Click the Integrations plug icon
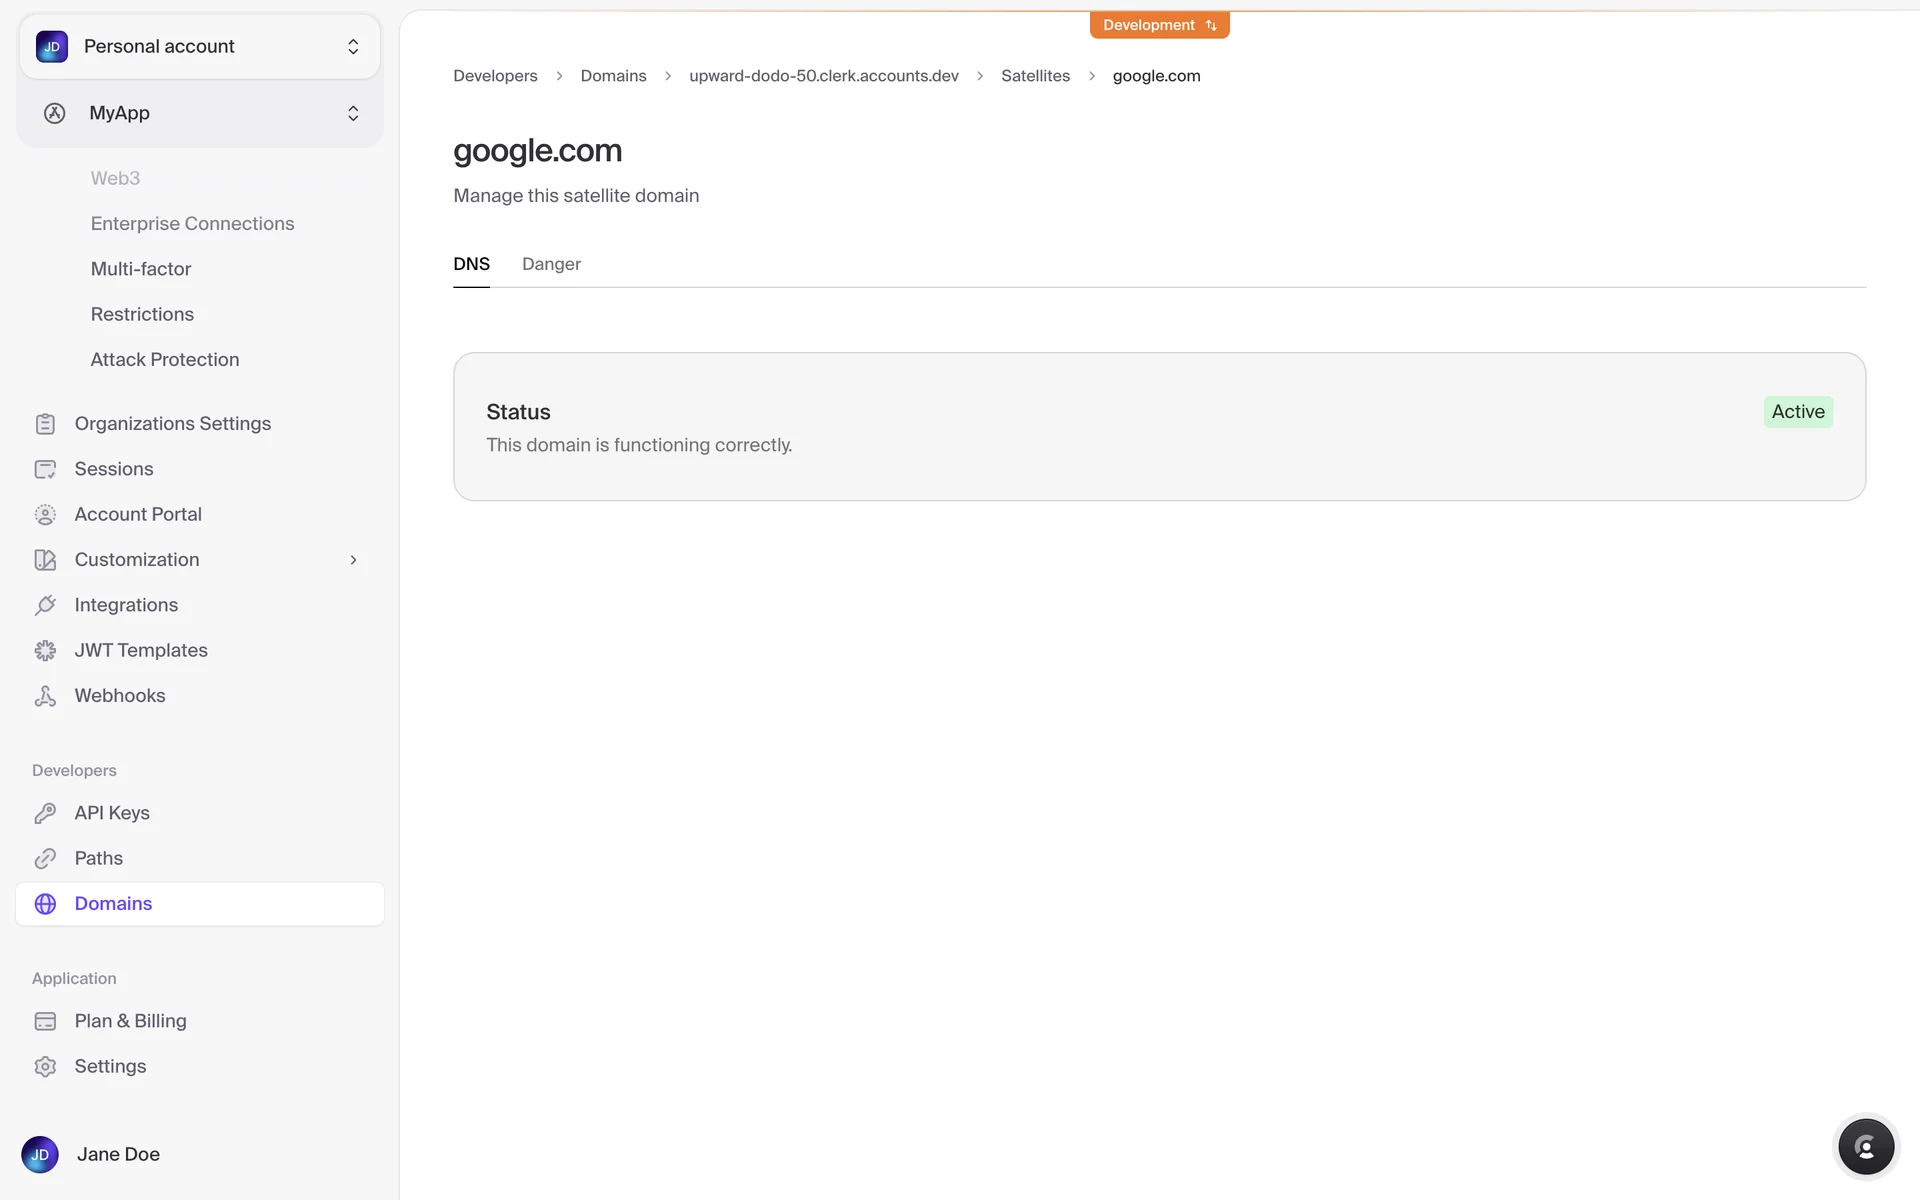This screenshot has height=1200, width=1920. click(x=45, y=605)
